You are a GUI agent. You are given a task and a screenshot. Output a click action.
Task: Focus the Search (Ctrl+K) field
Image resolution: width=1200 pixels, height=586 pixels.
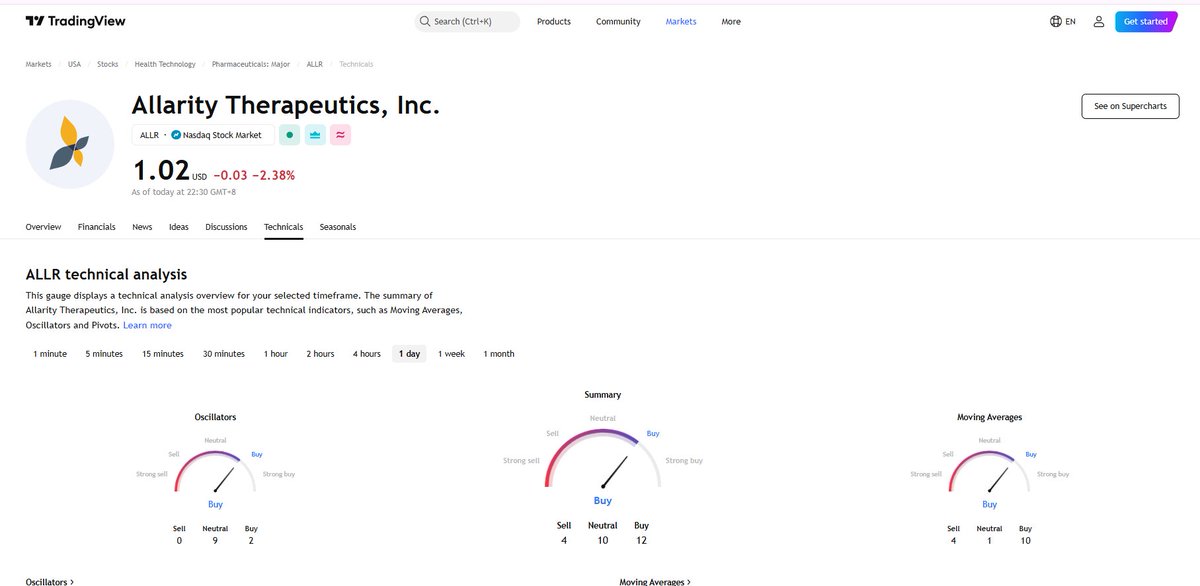click(467, 21)
